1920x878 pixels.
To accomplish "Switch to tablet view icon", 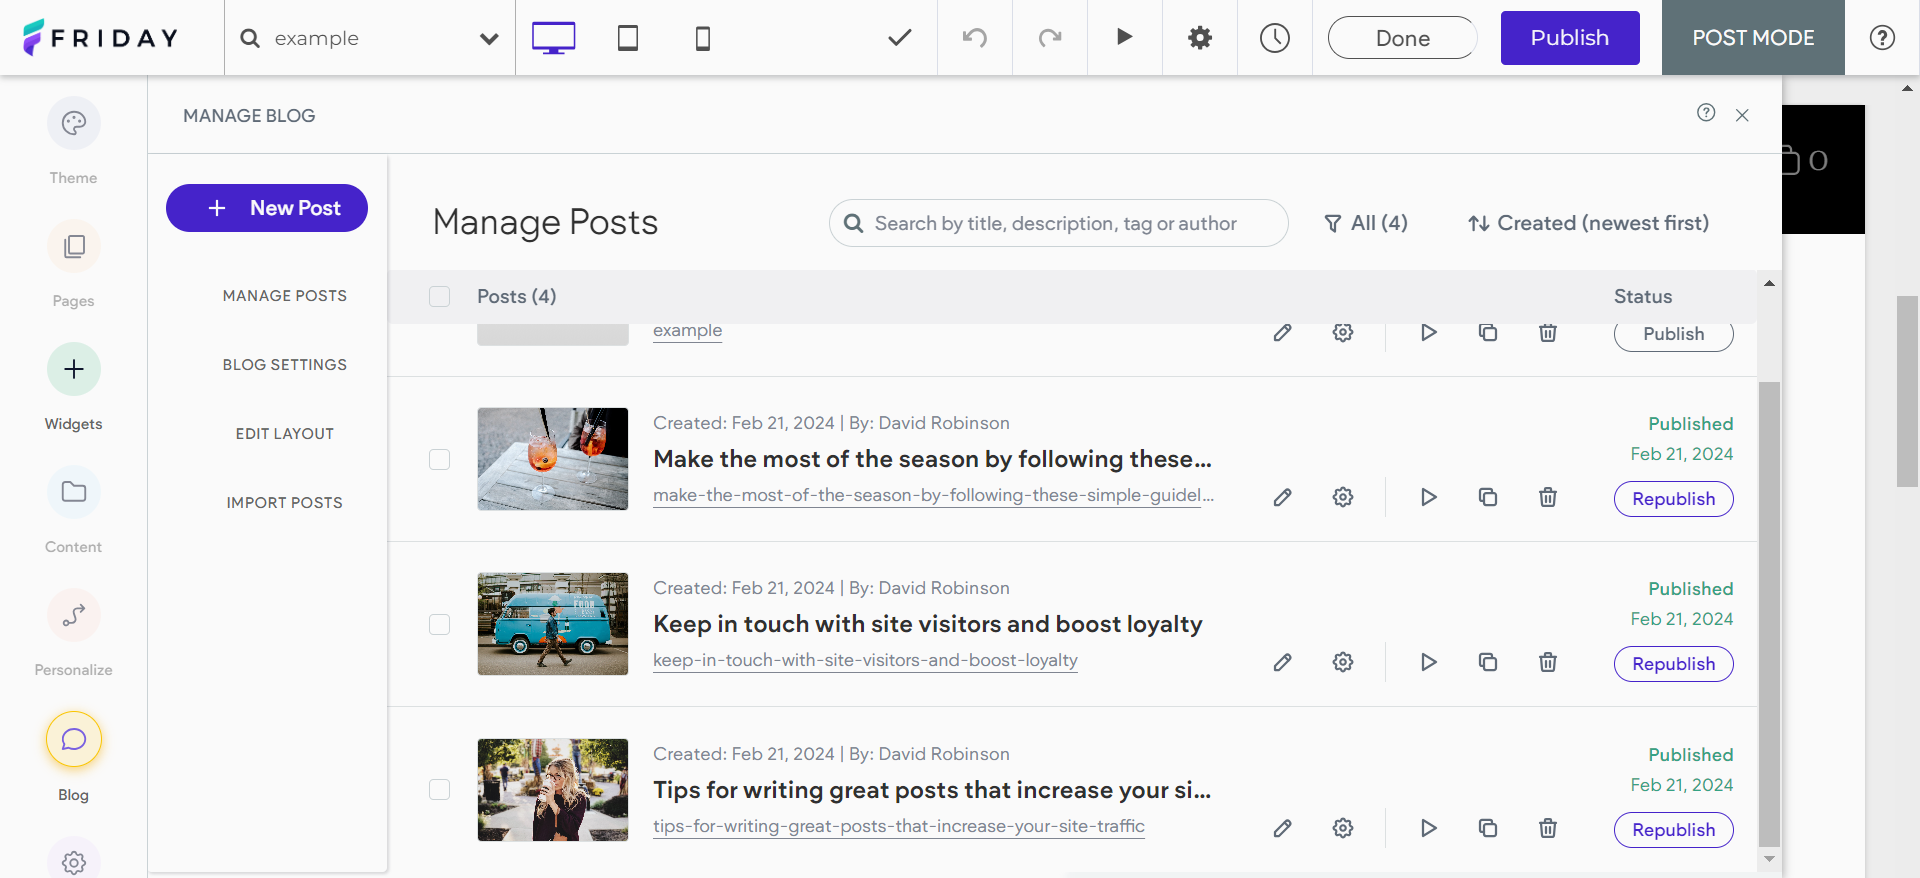I will pos(628,38).
